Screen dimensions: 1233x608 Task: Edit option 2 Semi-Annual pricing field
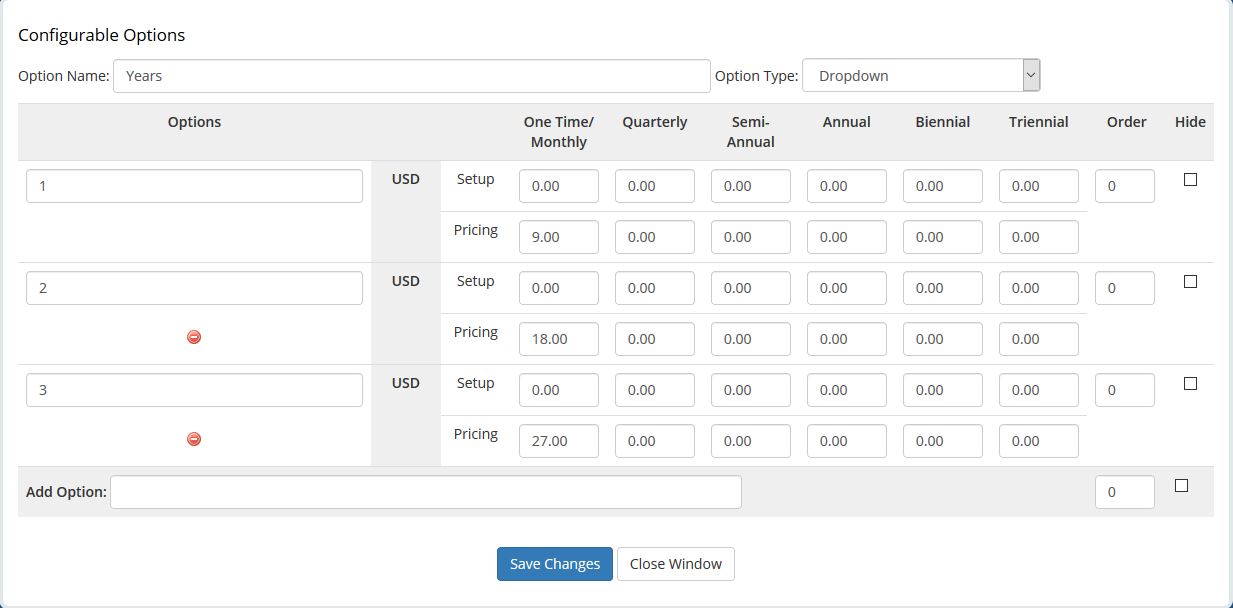tap(751, 339)
